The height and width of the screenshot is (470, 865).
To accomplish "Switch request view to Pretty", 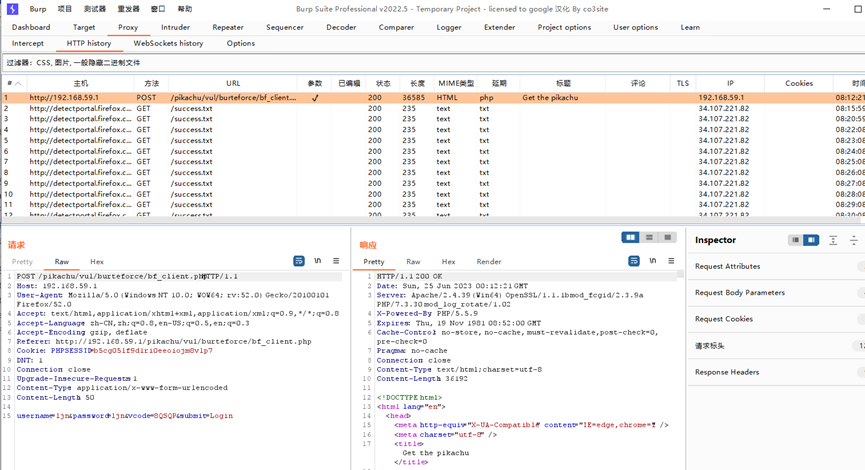I will point(22,261).
